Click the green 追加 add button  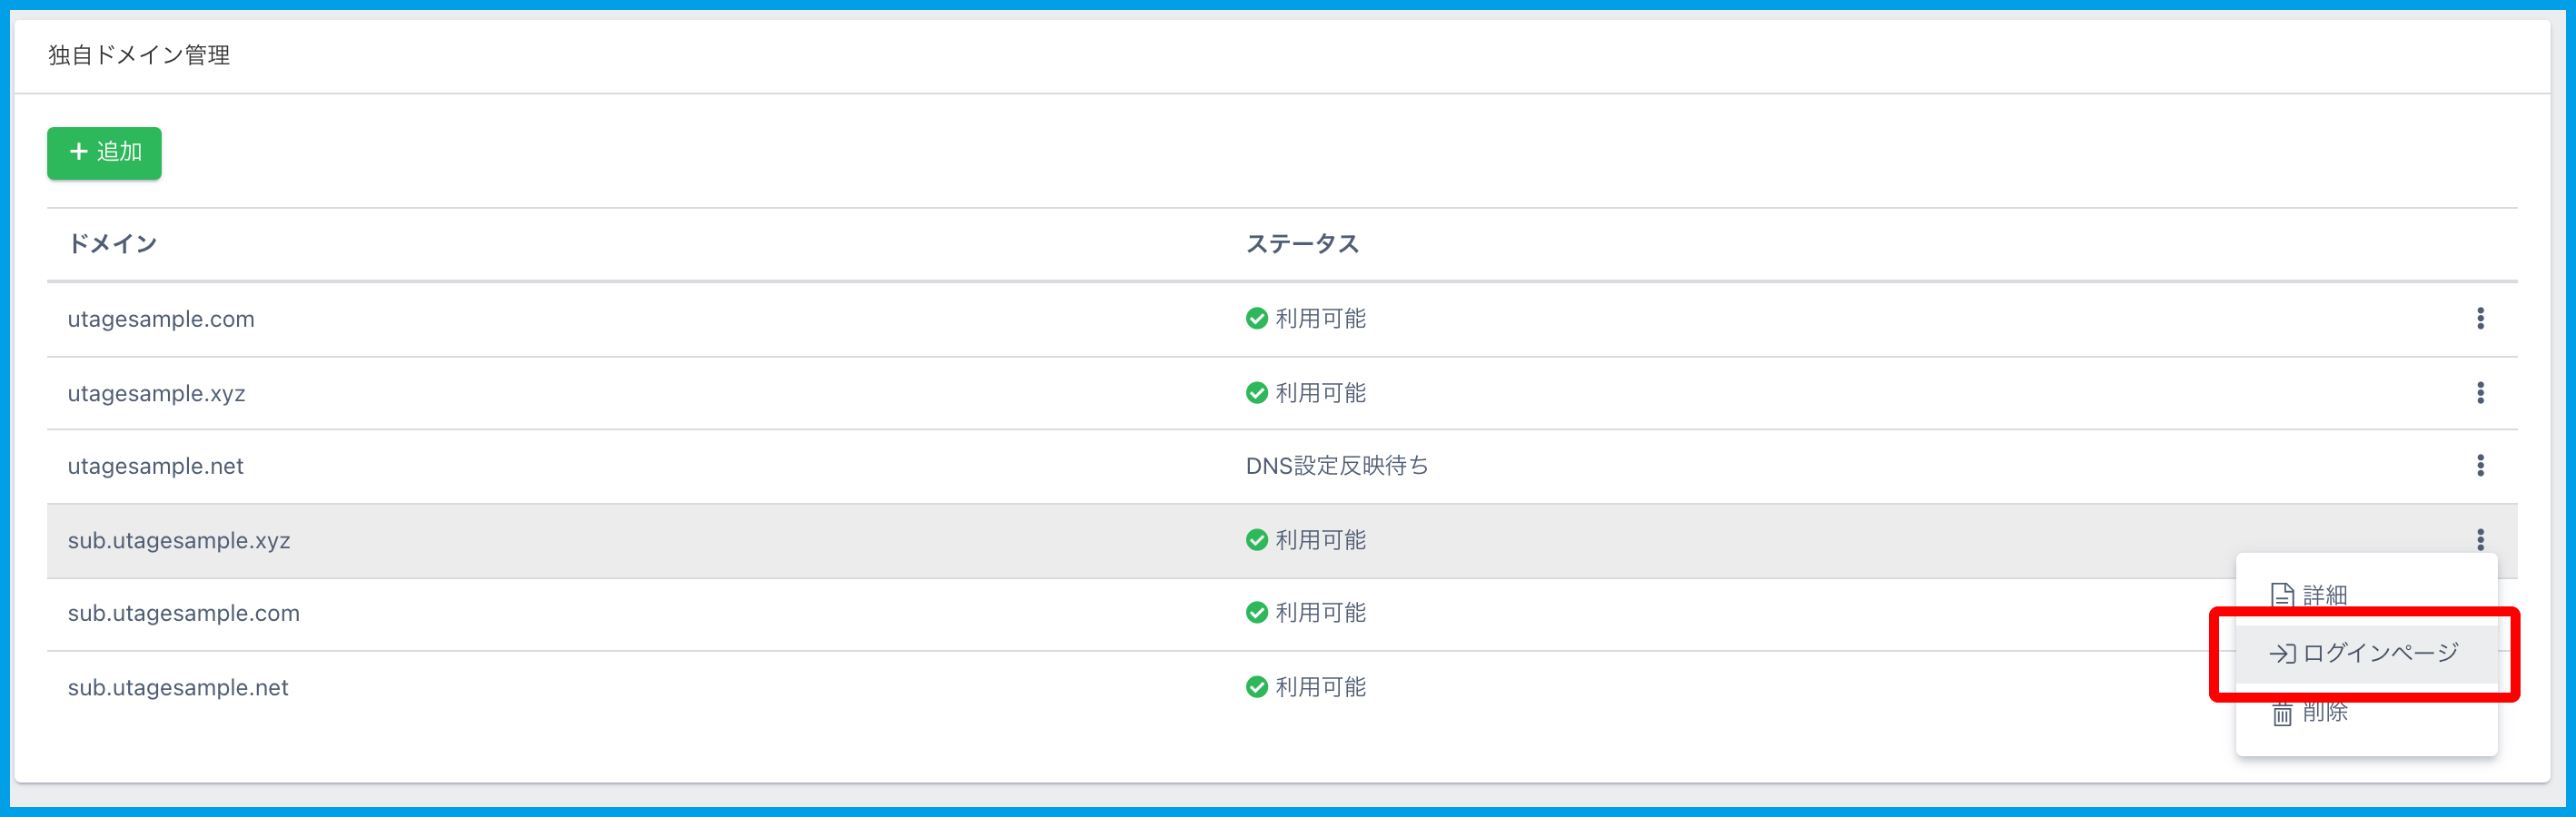(x=104, y=153)
